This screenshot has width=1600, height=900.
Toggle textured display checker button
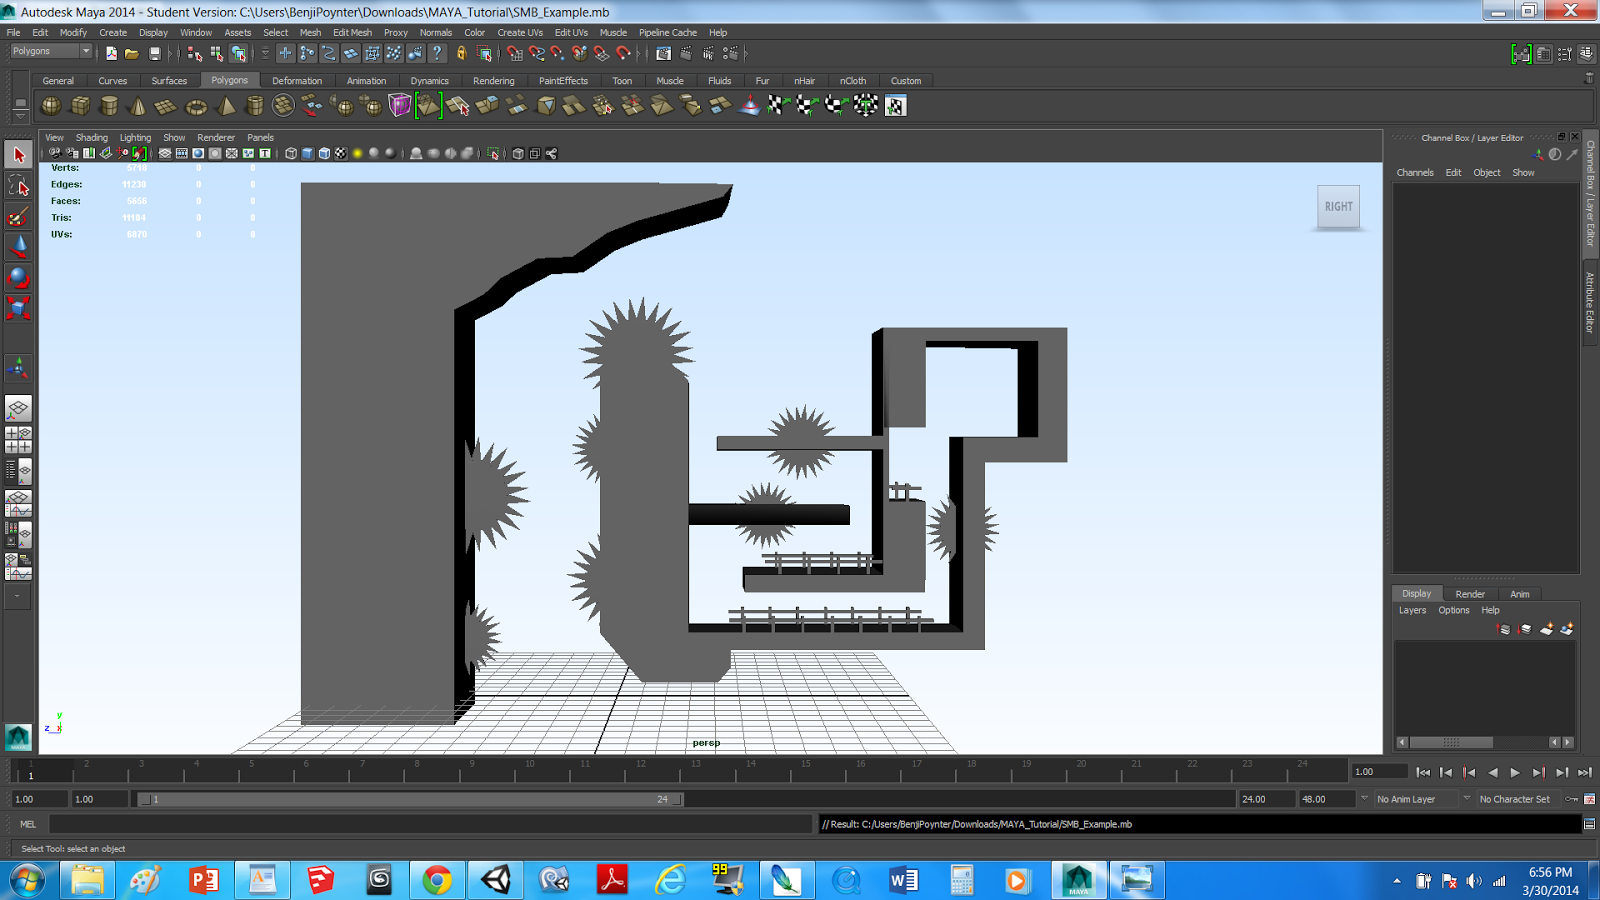coord(341,153)
